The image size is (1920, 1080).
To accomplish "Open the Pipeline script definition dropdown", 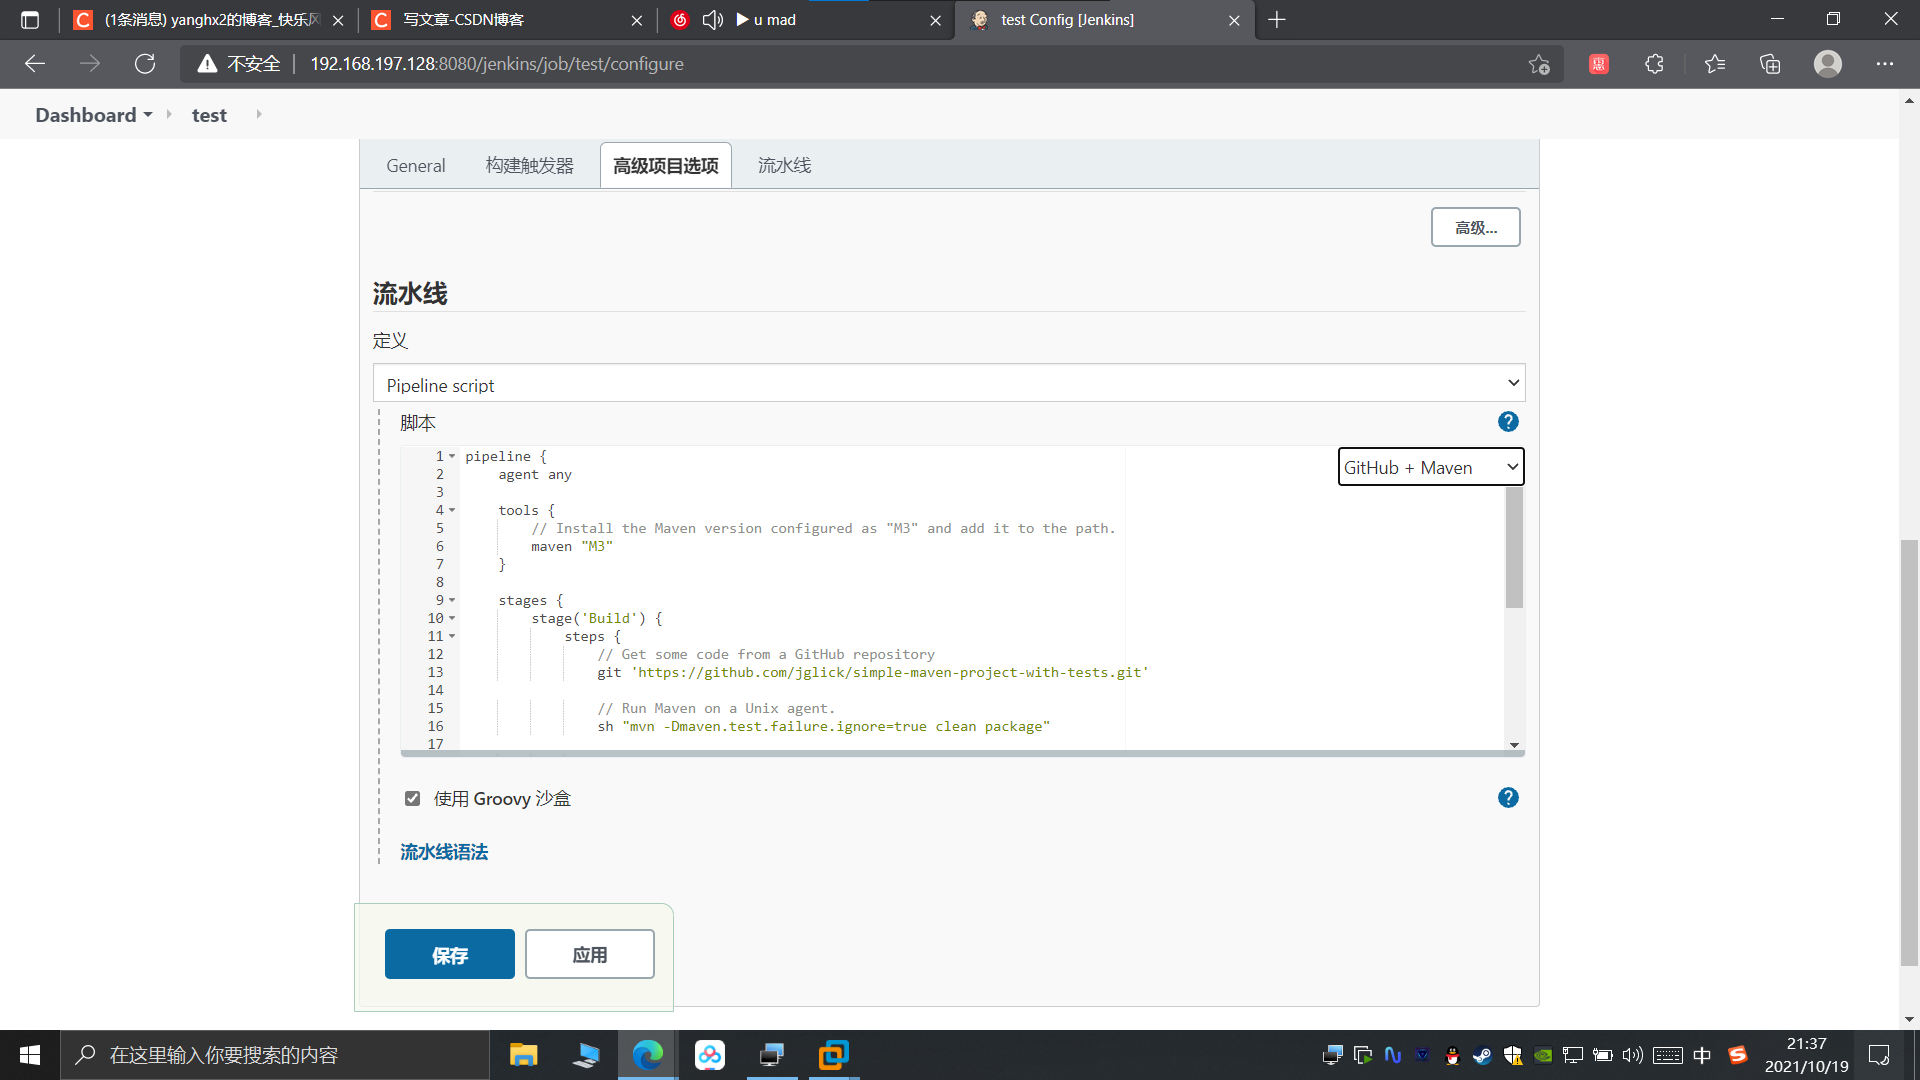I will click(x=948, y=384).
